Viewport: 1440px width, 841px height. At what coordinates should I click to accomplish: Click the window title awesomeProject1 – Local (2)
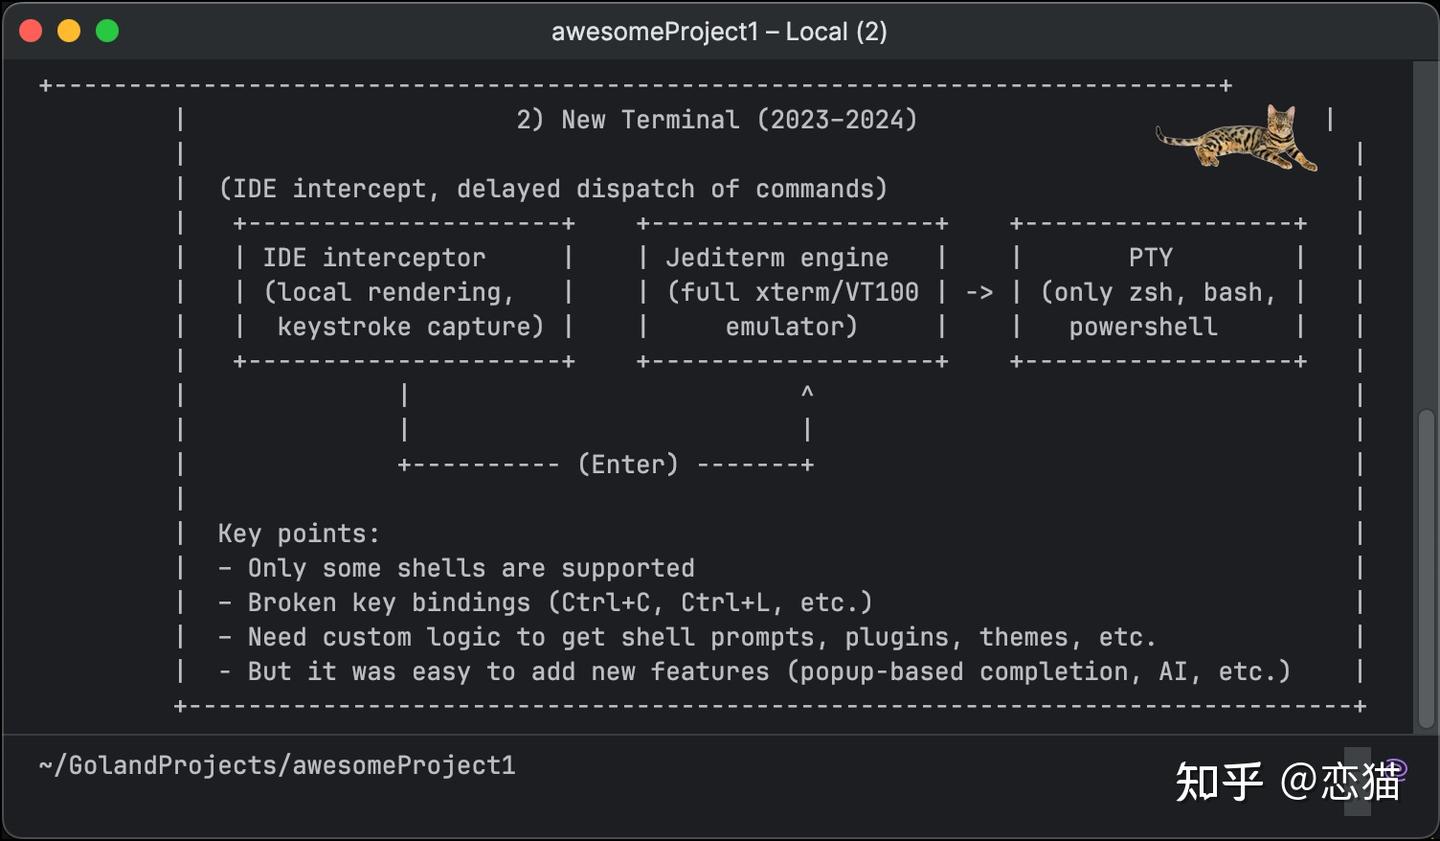pos(719,31)
